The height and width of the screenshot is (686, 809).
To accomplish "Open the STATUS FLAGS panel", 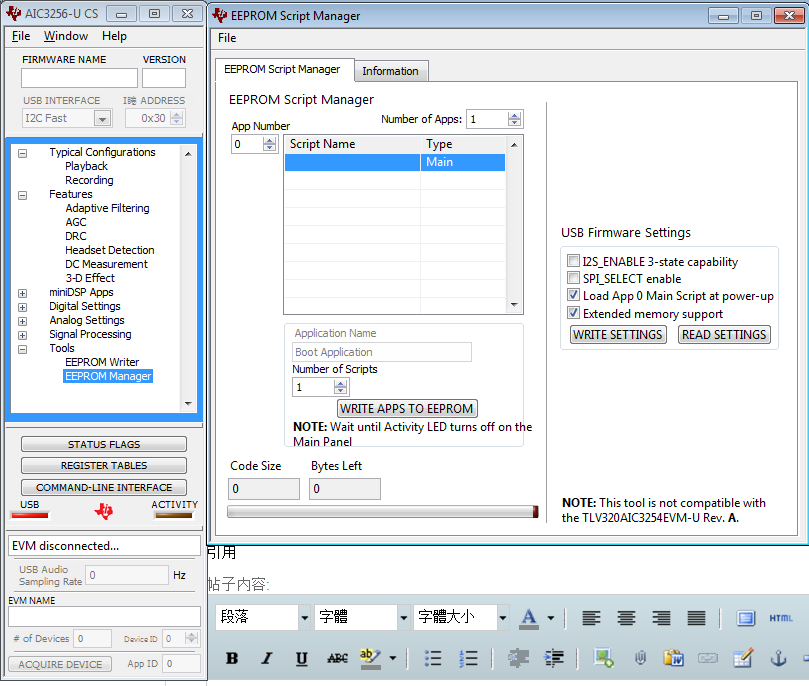I will tap(104, 444).
